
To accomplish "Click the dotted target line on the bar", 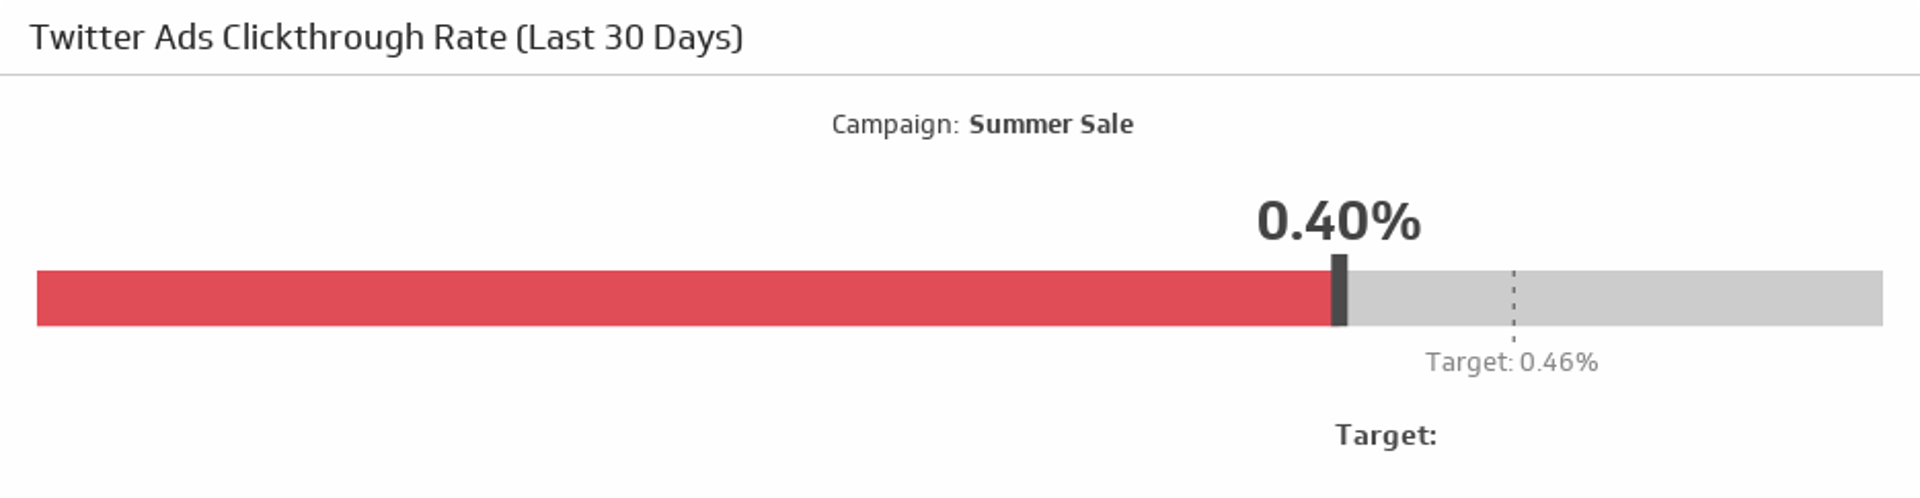I will pyautogui.click(x=1513, y=298).
